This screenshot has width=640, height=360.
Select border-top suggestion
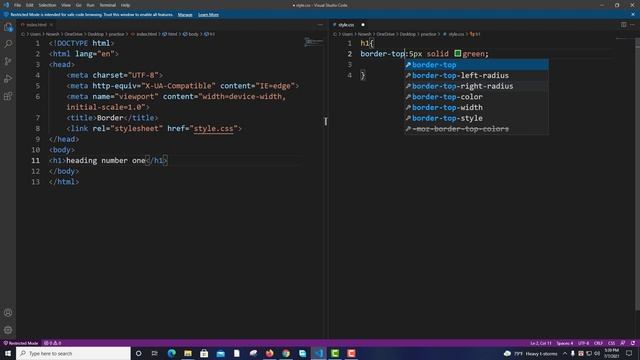[476, 65]
